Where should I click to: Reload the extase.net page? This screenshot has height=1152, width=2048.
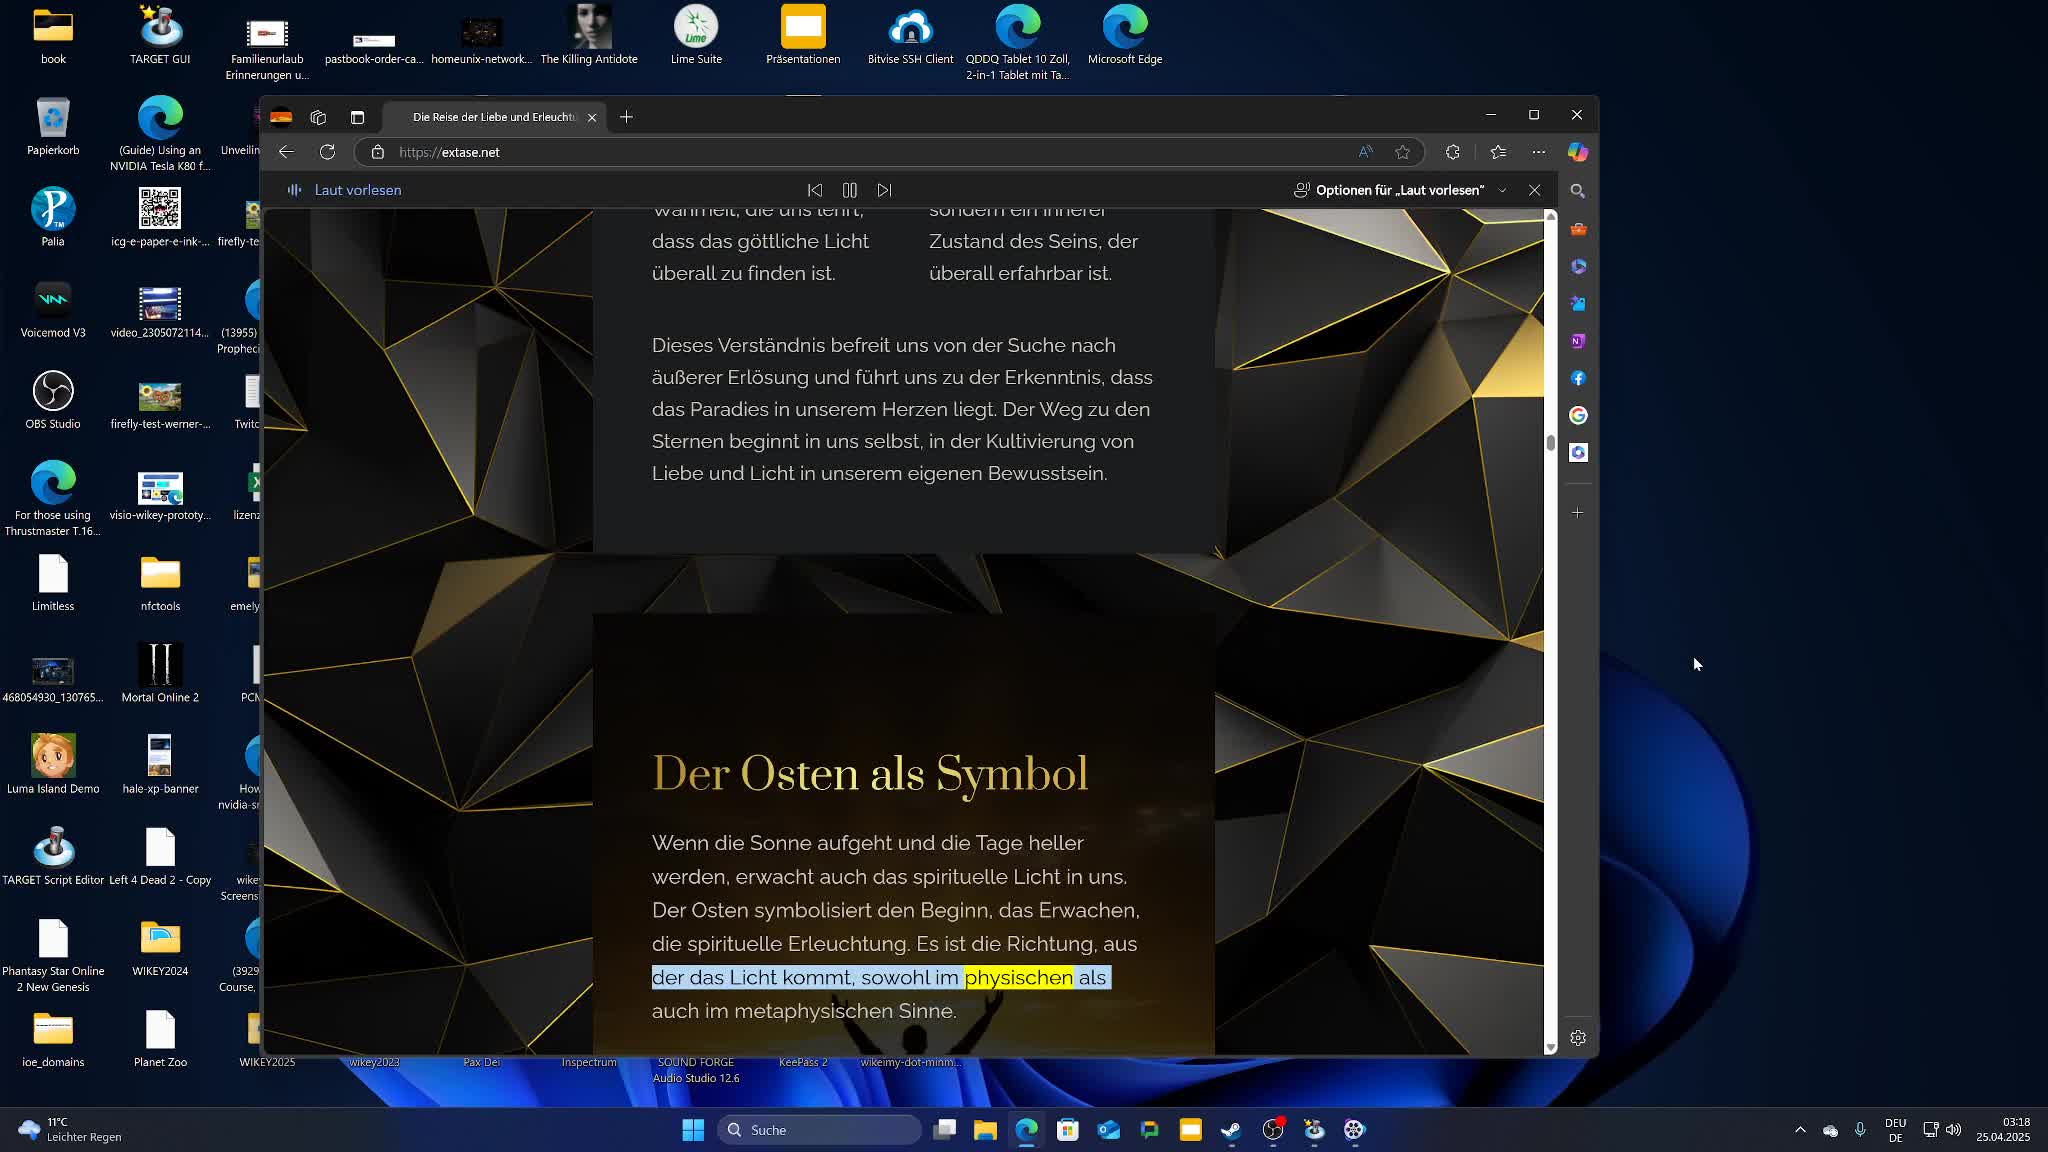click(327, 152)
